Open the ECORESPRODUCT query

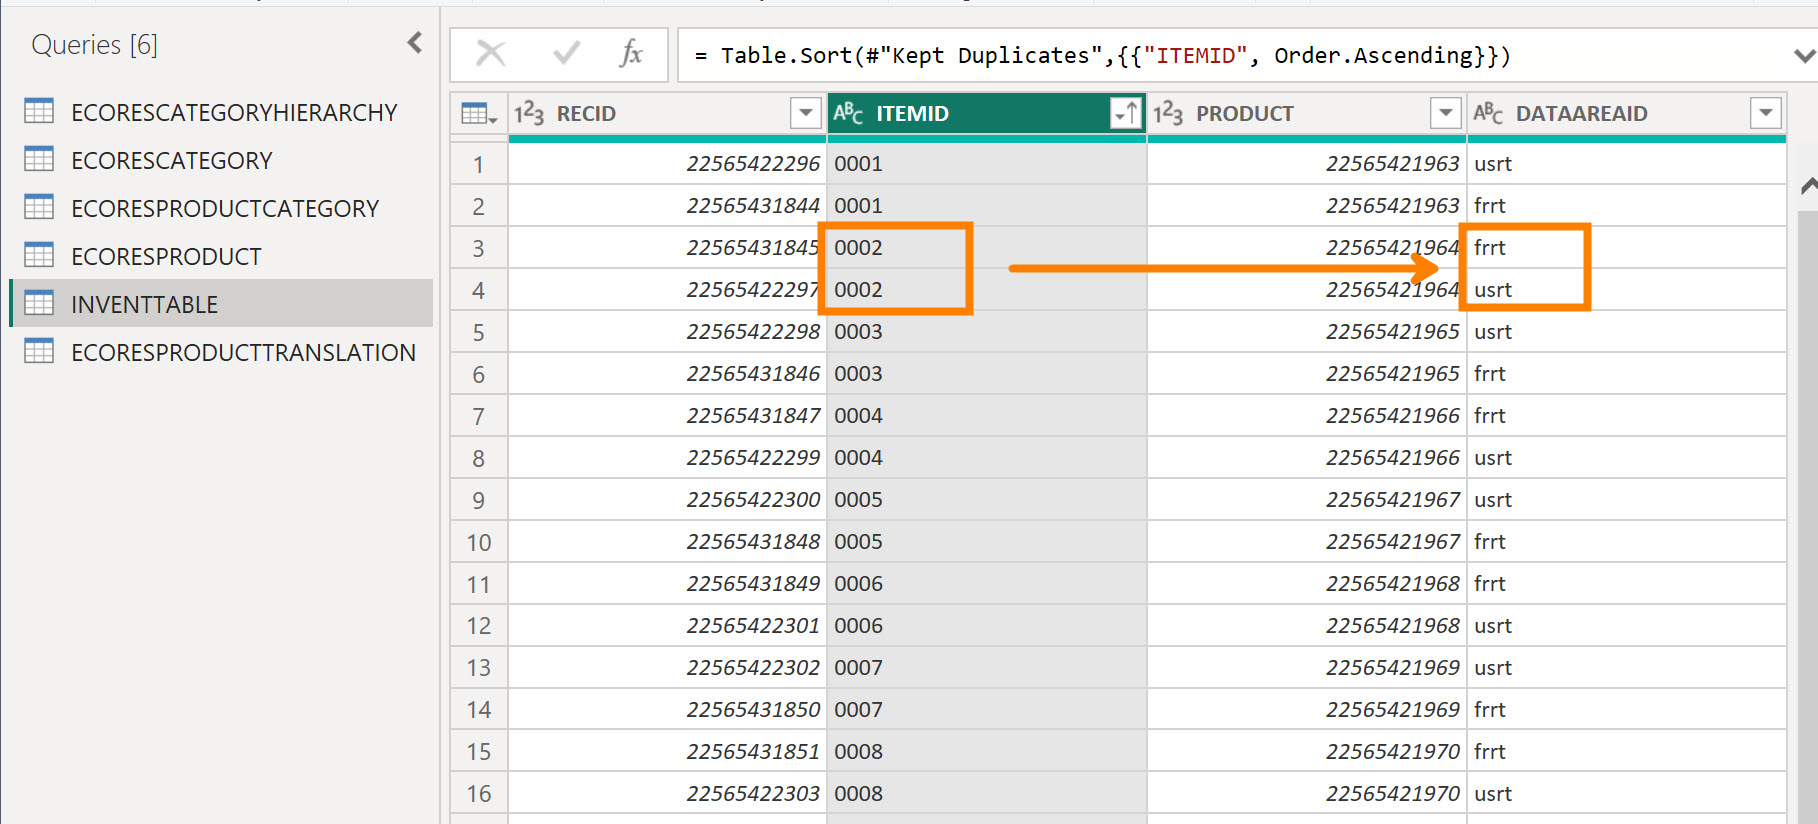click(x=166, y=257)
